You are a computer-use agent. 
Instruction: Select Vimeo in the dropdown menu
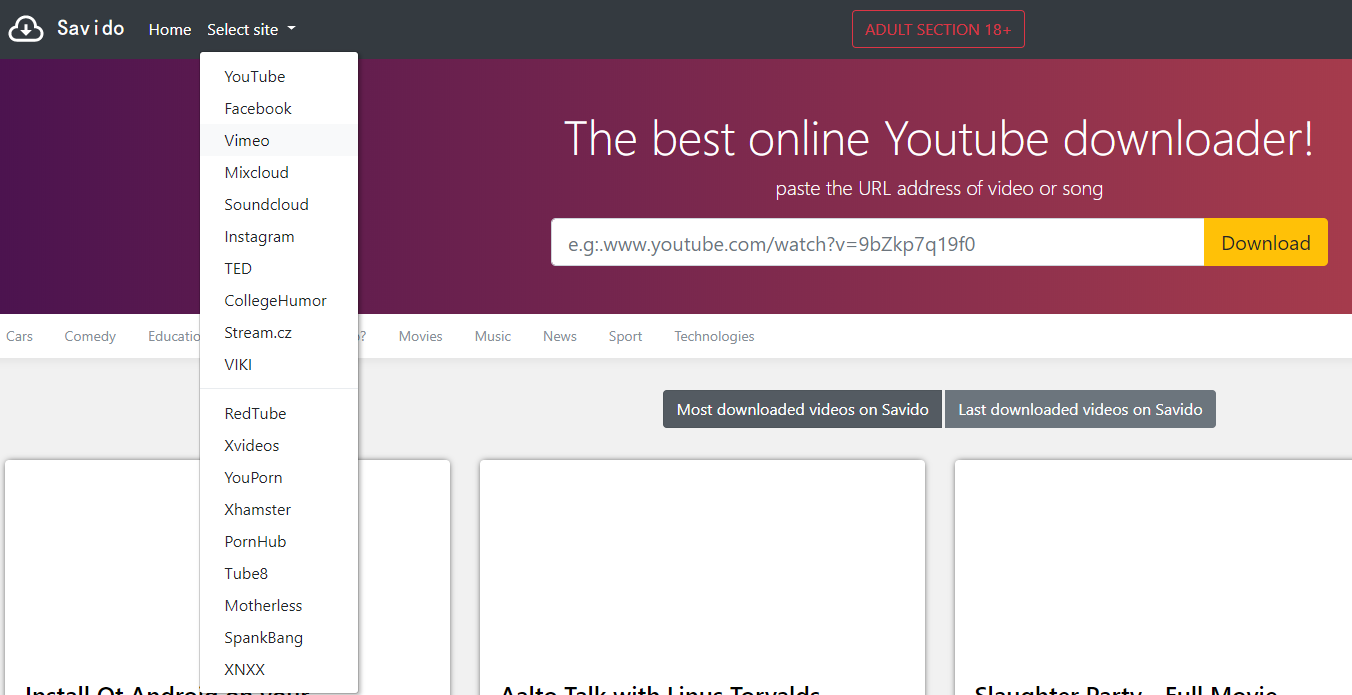(x=279, y=140)
